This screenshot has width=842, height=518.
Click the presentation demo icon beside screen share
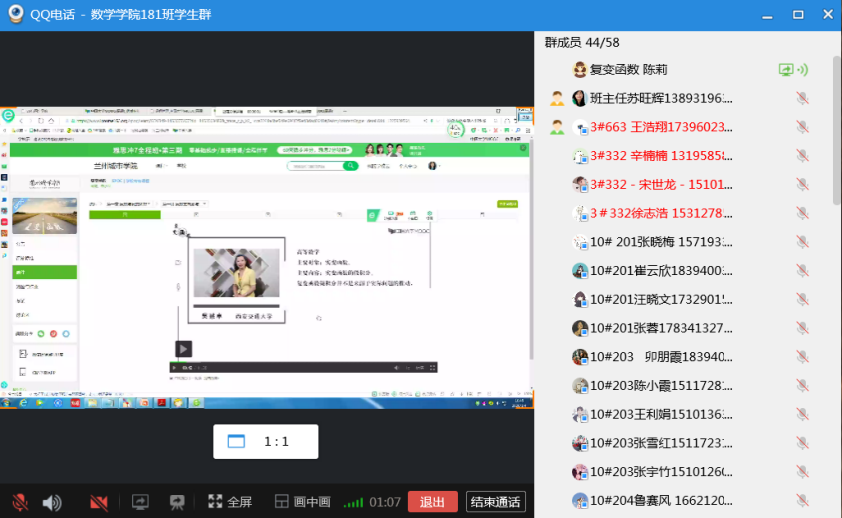click(176, 502)
